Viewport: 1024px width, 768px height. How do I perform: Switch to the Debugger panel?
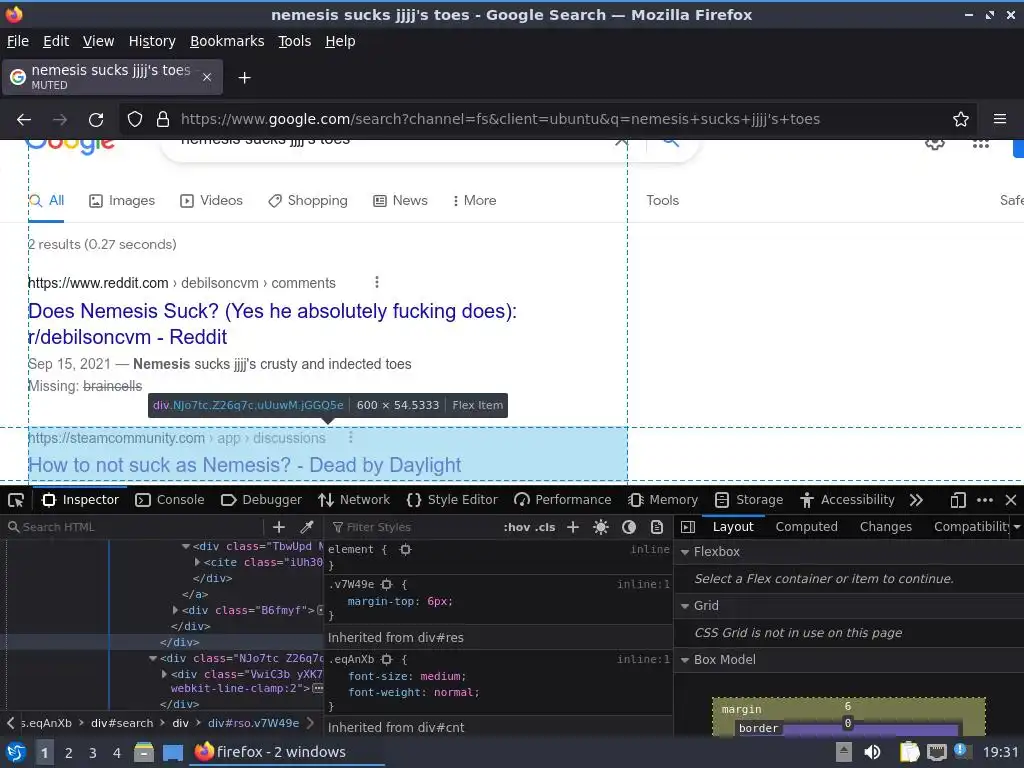pyautogui.click(x=261, y=500)
